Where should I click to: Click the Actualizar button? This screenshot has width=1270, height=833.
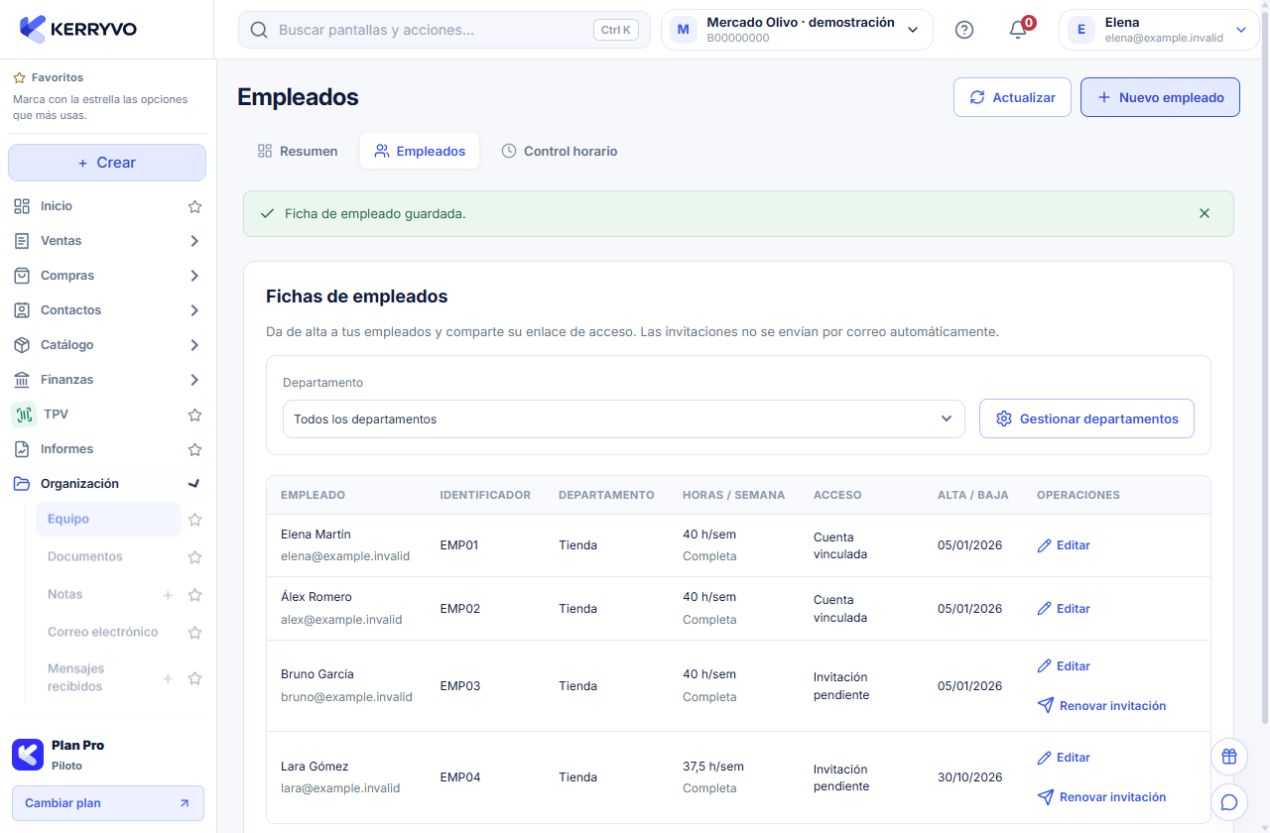click(x=1012, y=97)
